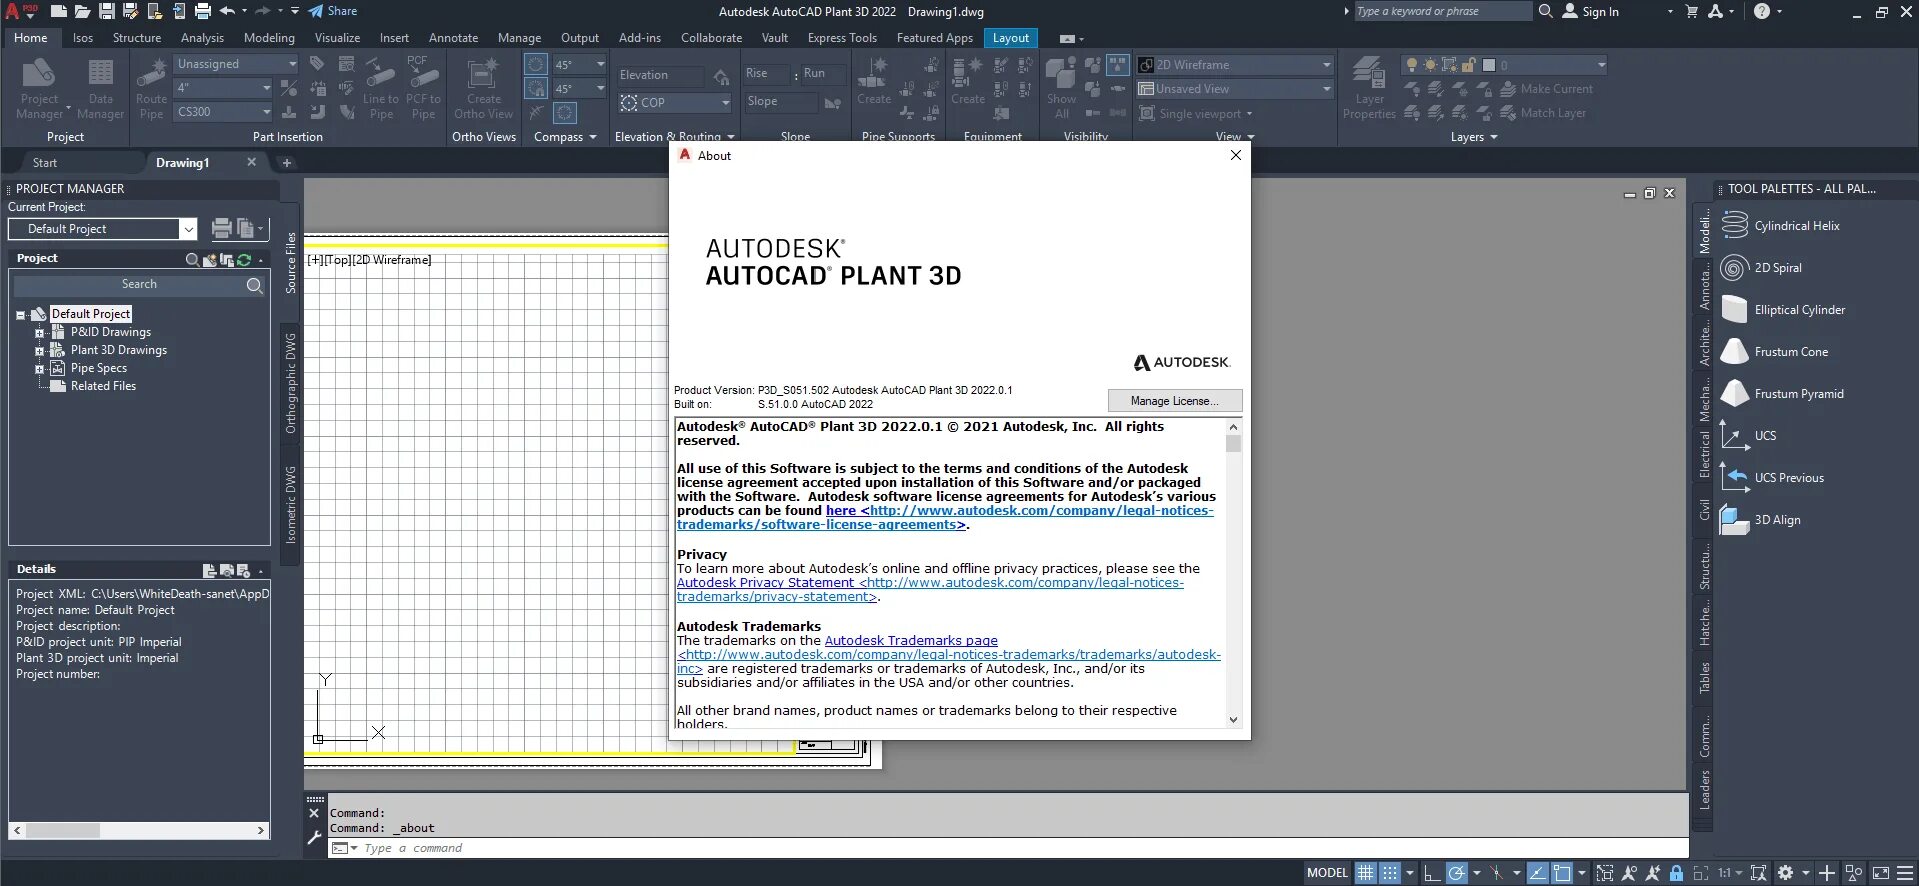Click the Customization hamburger icon in status bar
This screenshot has width=1919, height=886.
(1905, 873)
